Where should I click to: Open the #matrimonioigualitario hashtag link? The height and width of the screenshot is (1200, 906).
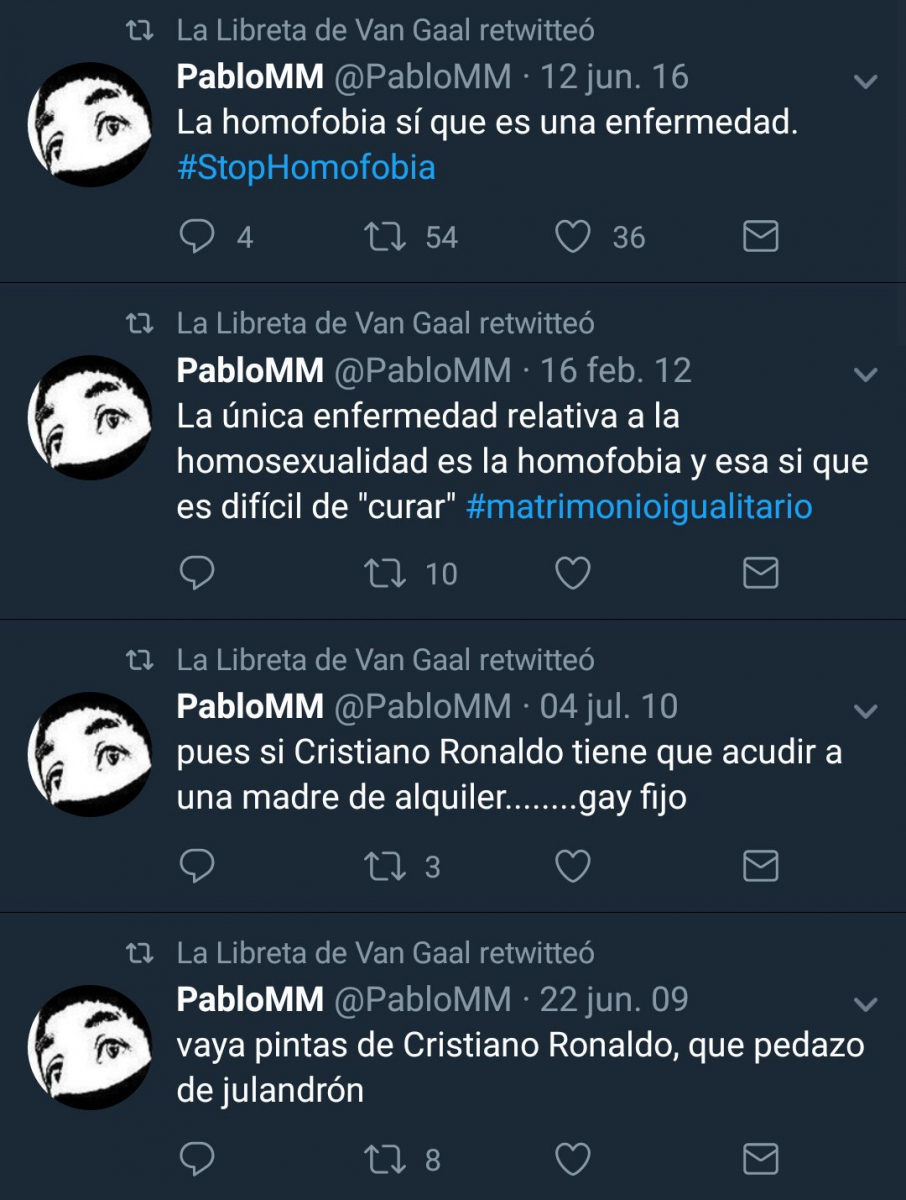pos(639,507)
